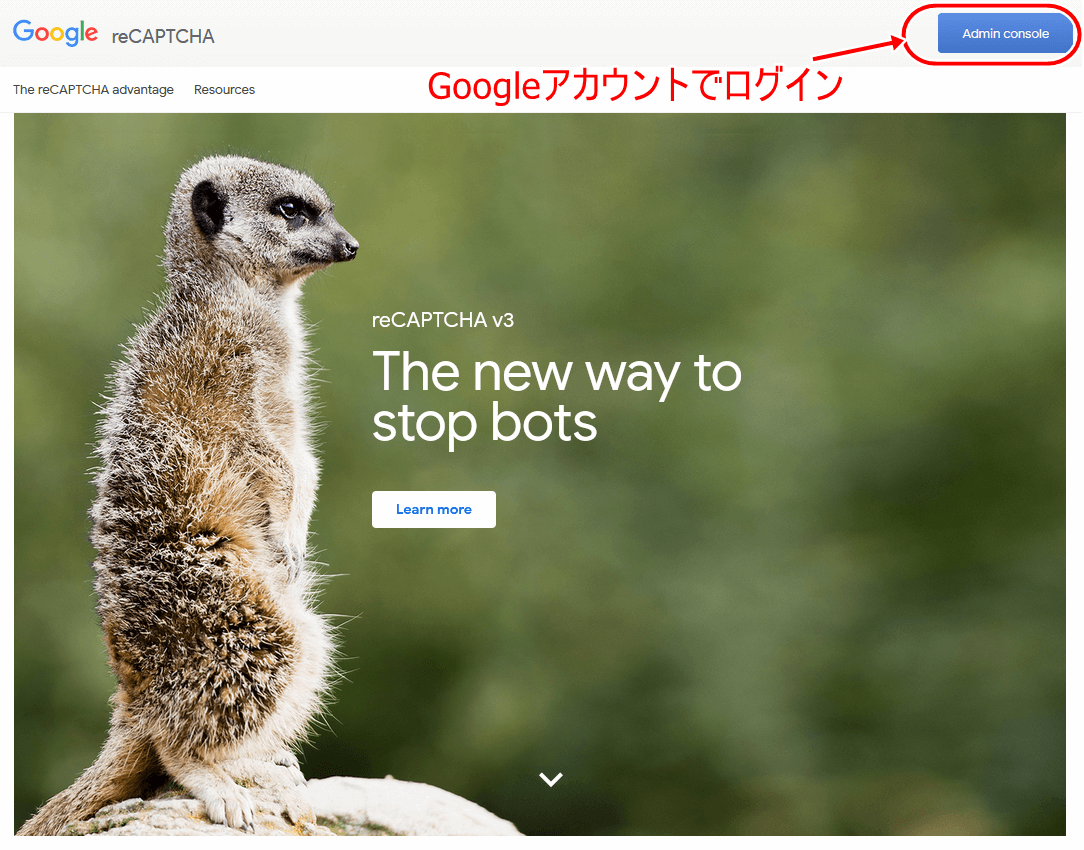Click the red arrow pointing to Admin console
The width and height of the screenshot is (1084, 850).
click(859, 50)
